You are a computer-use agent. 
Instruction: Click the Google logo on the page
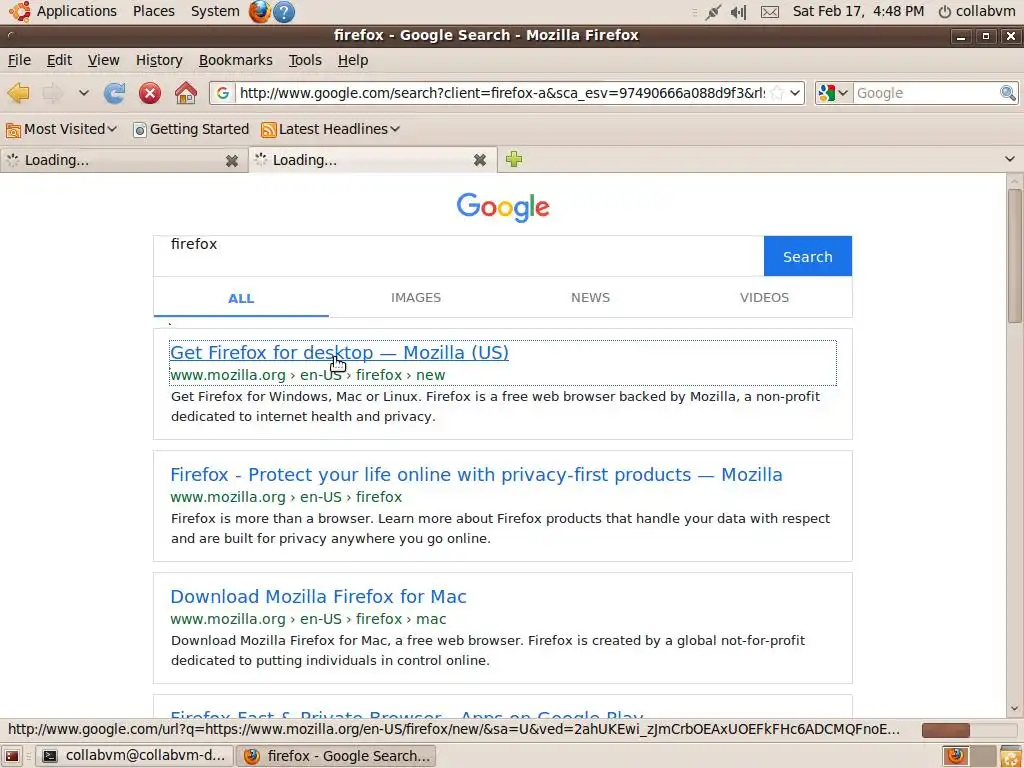click(503, 207)
